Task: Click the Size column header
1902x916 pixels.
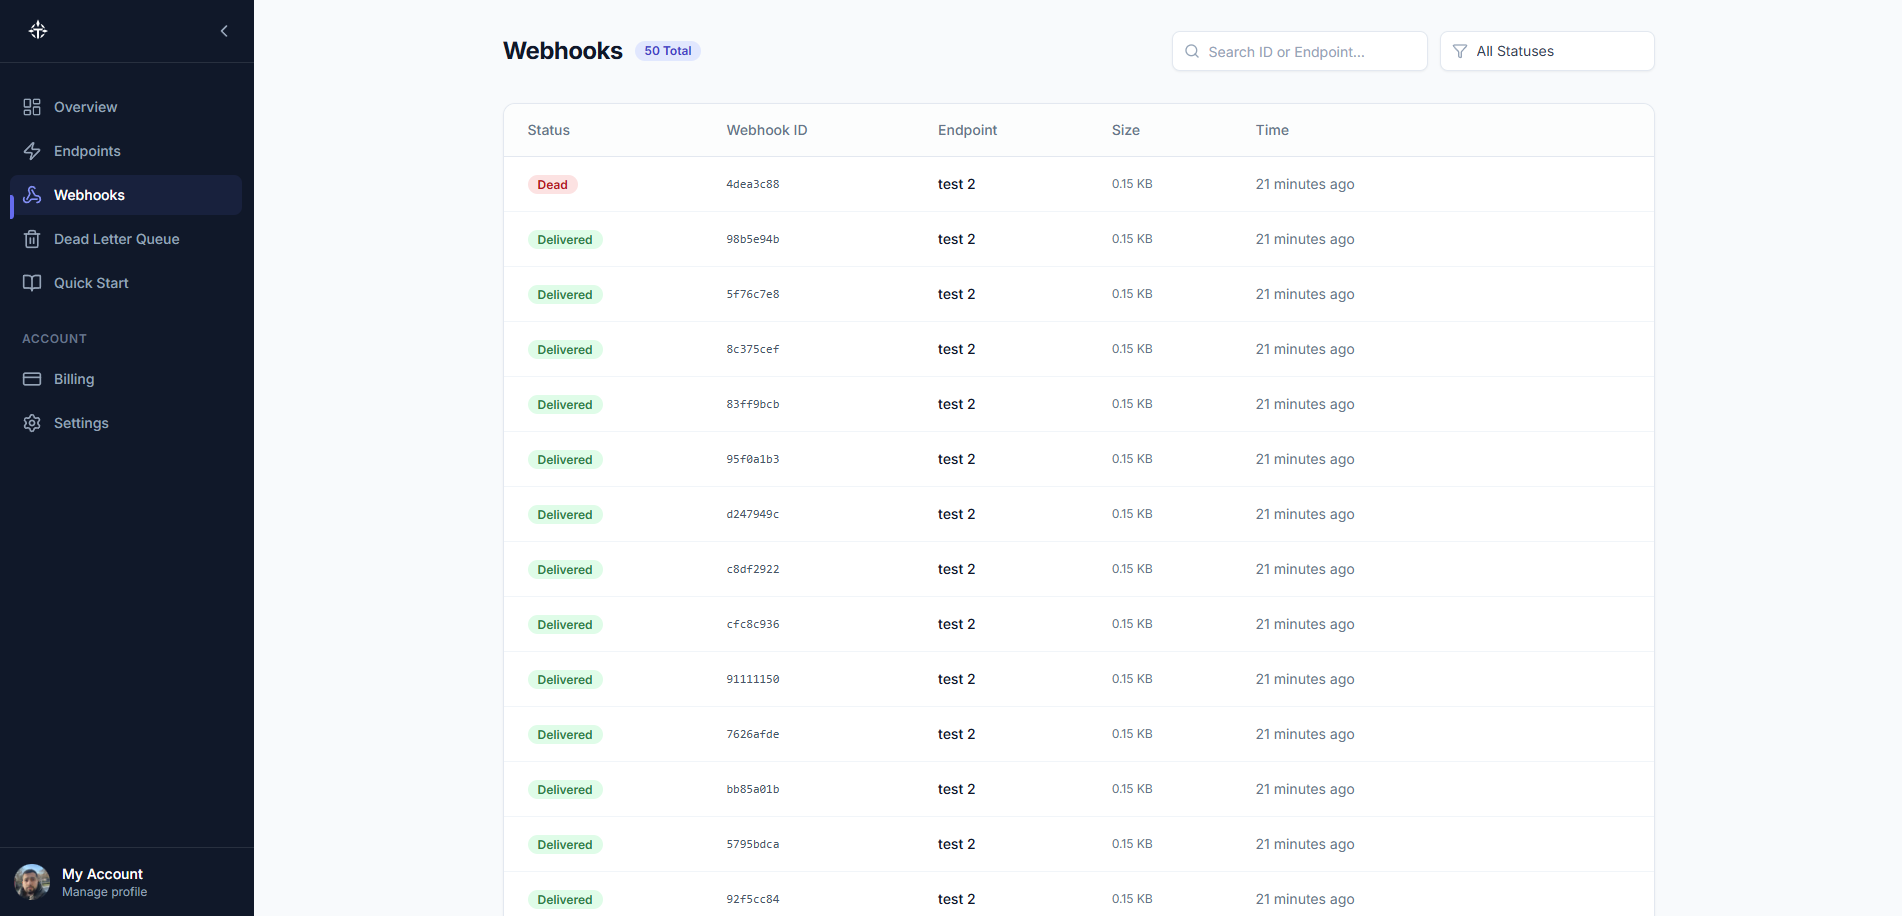Action: click(x=1126, y=130)
